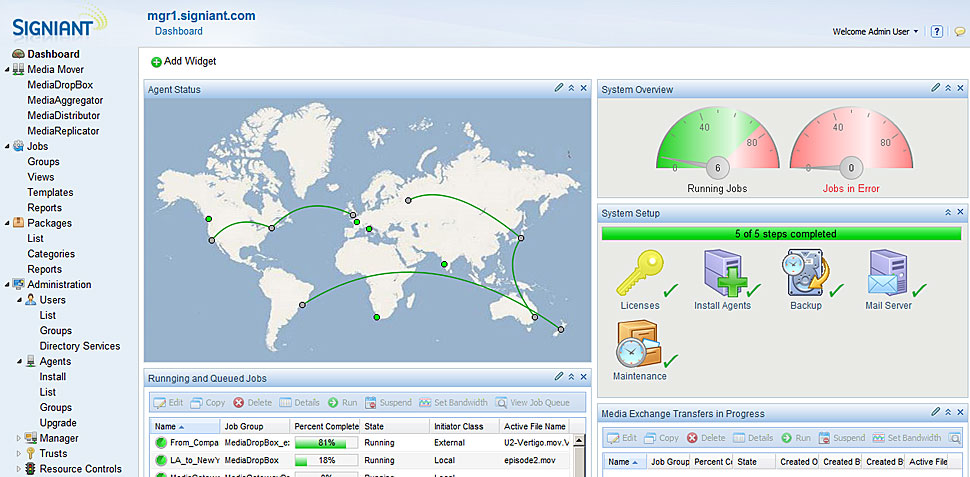Collapse the System Setup widget
The image size is (970, 477).
point(947,212)
